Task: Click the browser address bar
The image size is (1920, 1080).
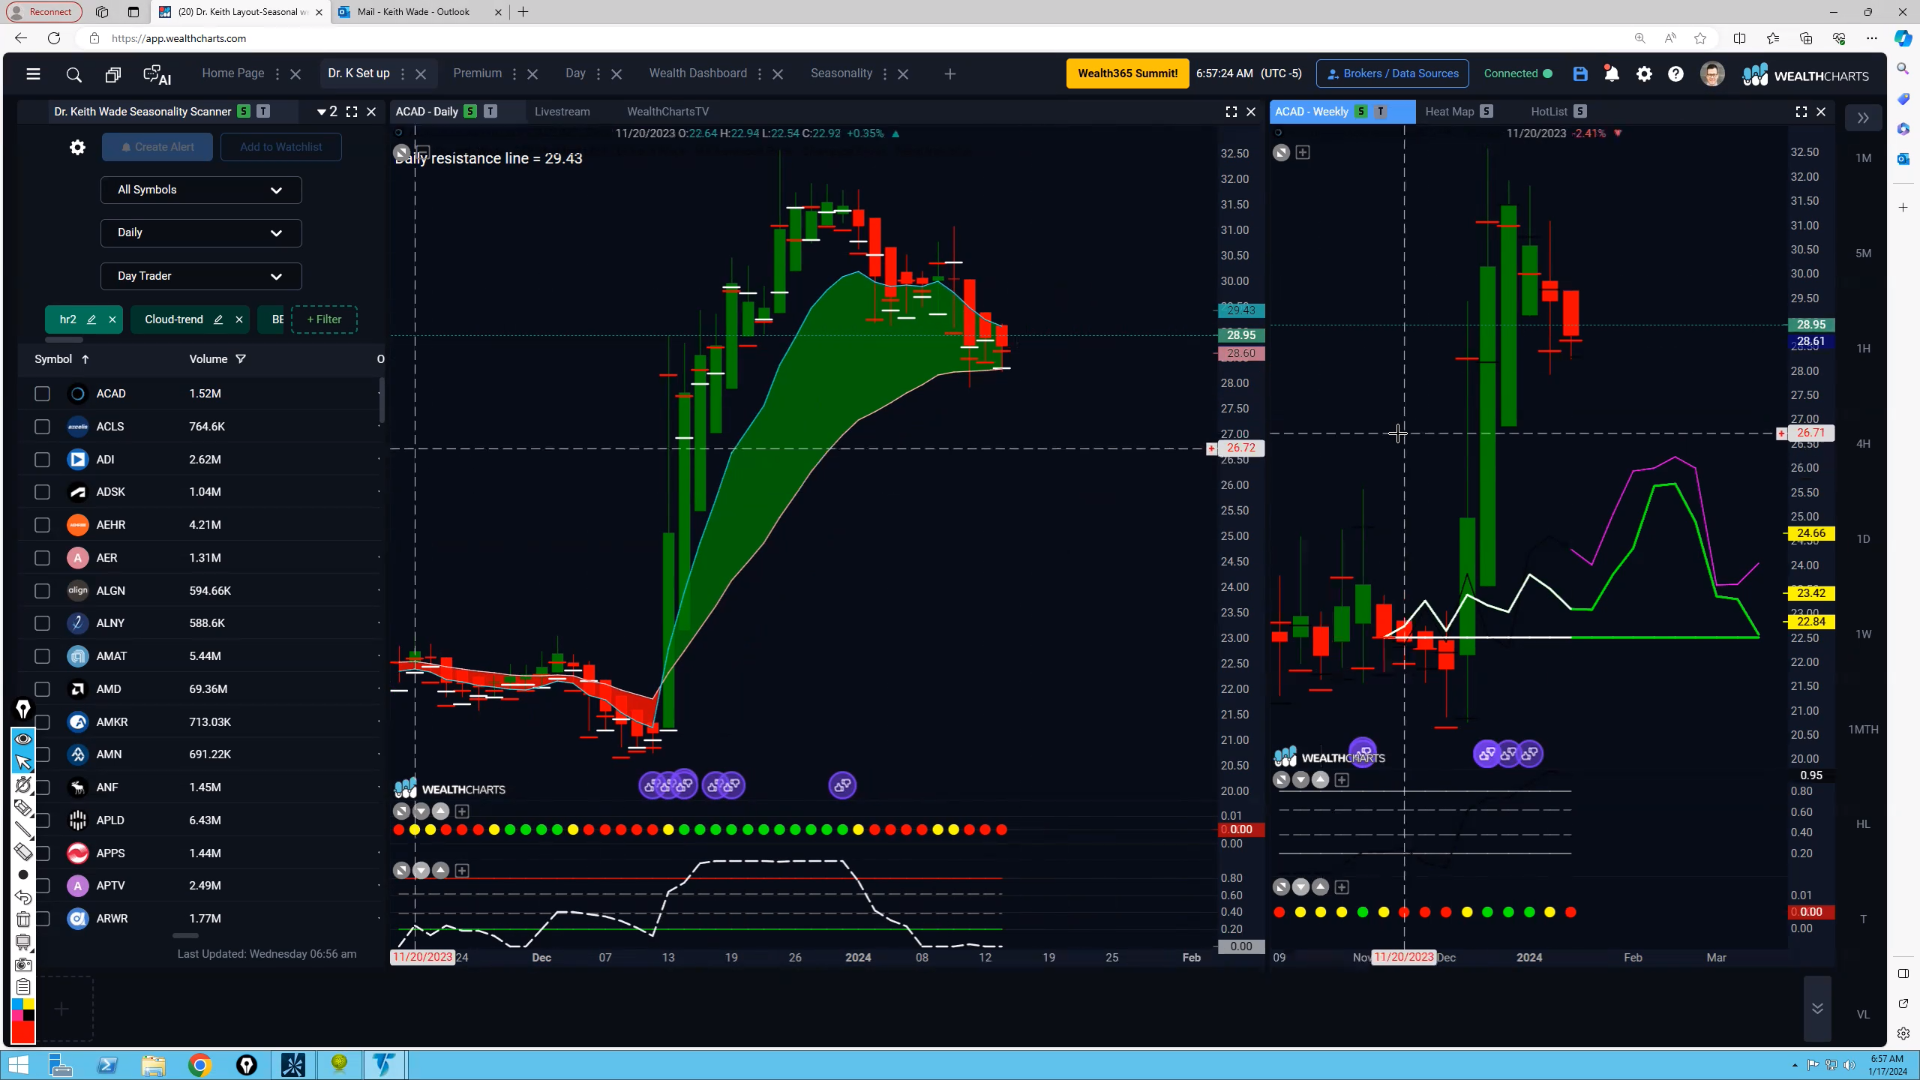Action: (x=860, y=38)
